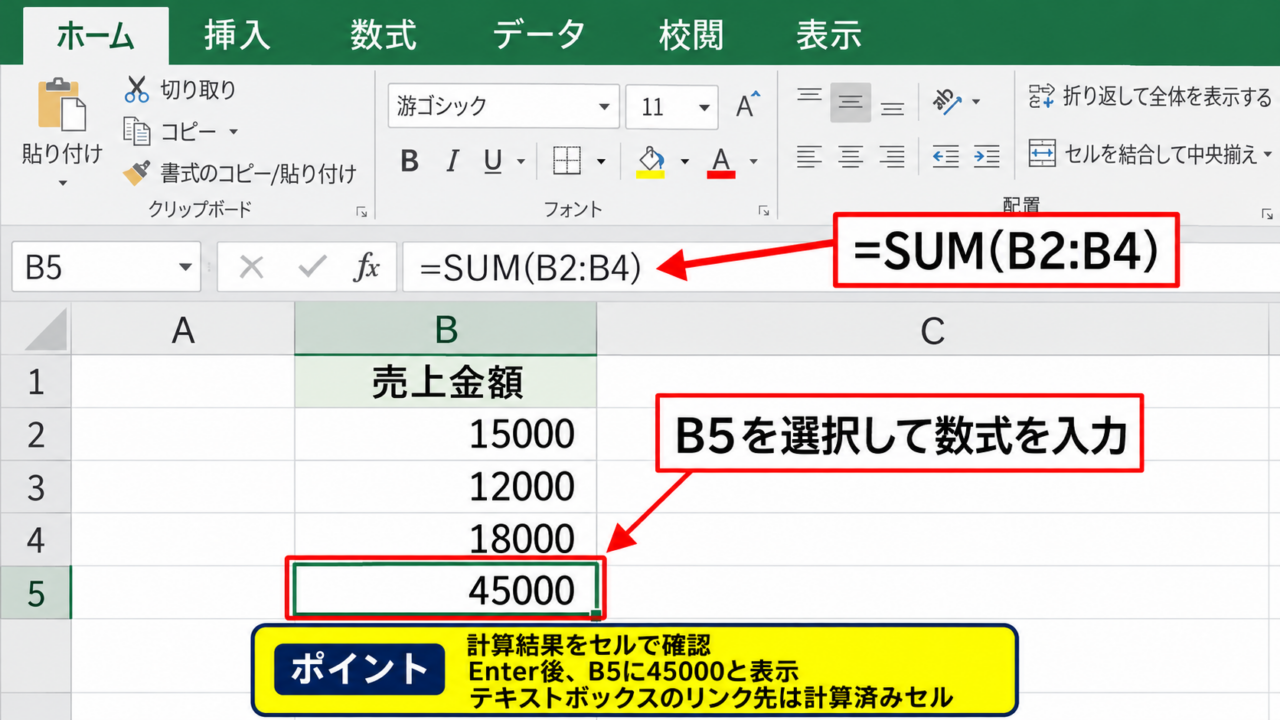This screenshot has height=720, width=1280.
Task: Click the fx insert function icon
Action: (367, 267)
